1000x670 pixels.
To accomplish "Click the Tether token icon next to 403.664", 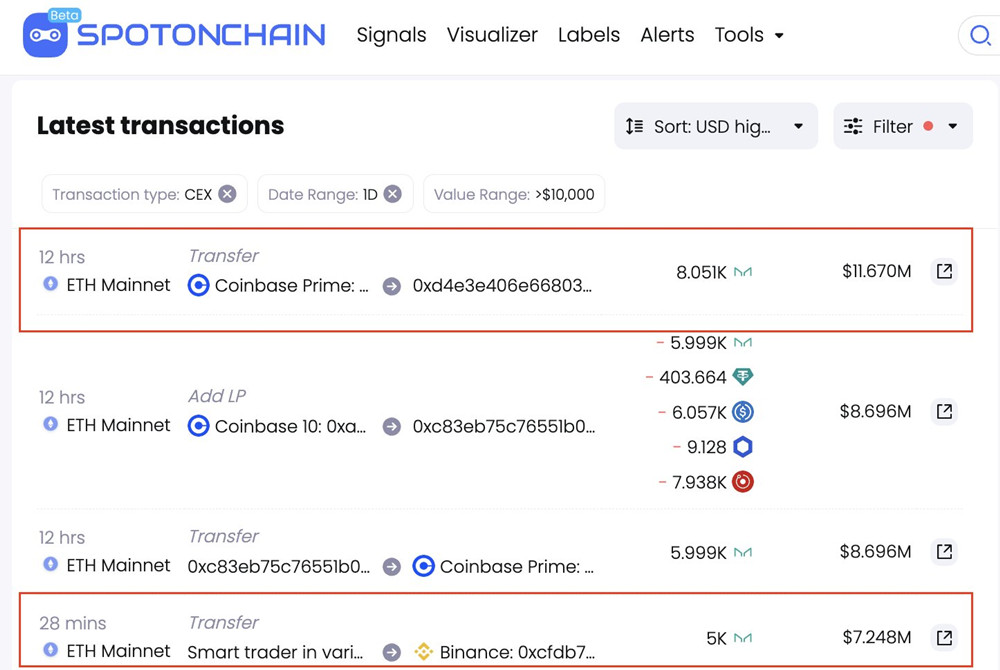I will tap(742, 377).
